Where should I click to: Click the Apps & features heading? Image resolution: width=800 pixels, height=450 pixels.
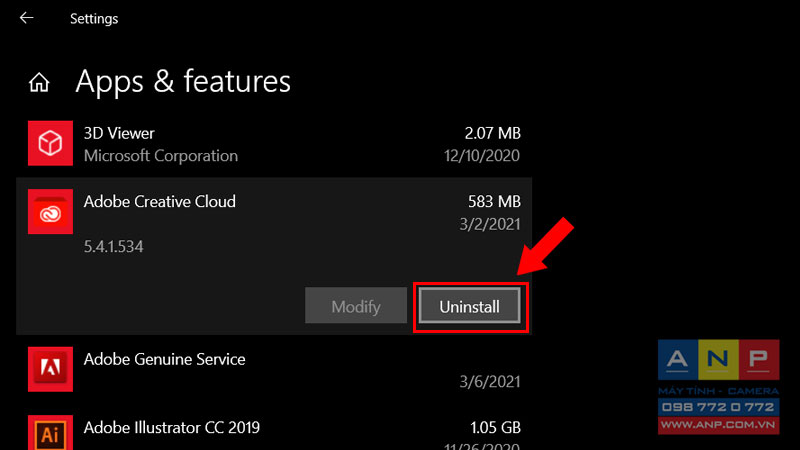(x=183, y=82)
